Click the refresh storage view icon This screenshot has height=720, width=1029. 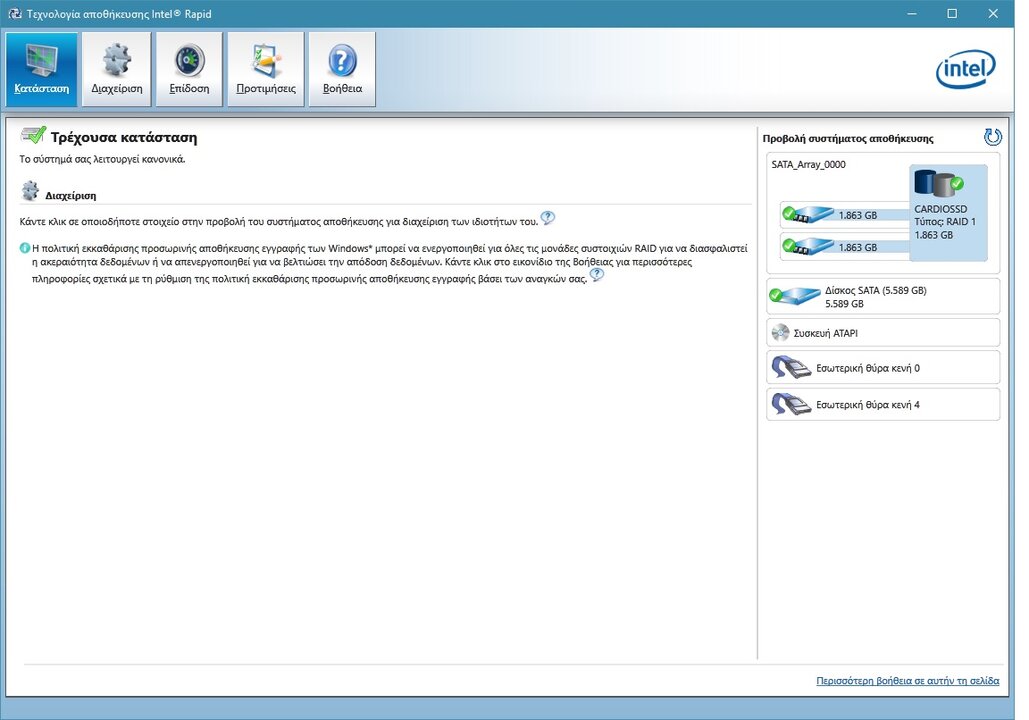tap(992, 137)
